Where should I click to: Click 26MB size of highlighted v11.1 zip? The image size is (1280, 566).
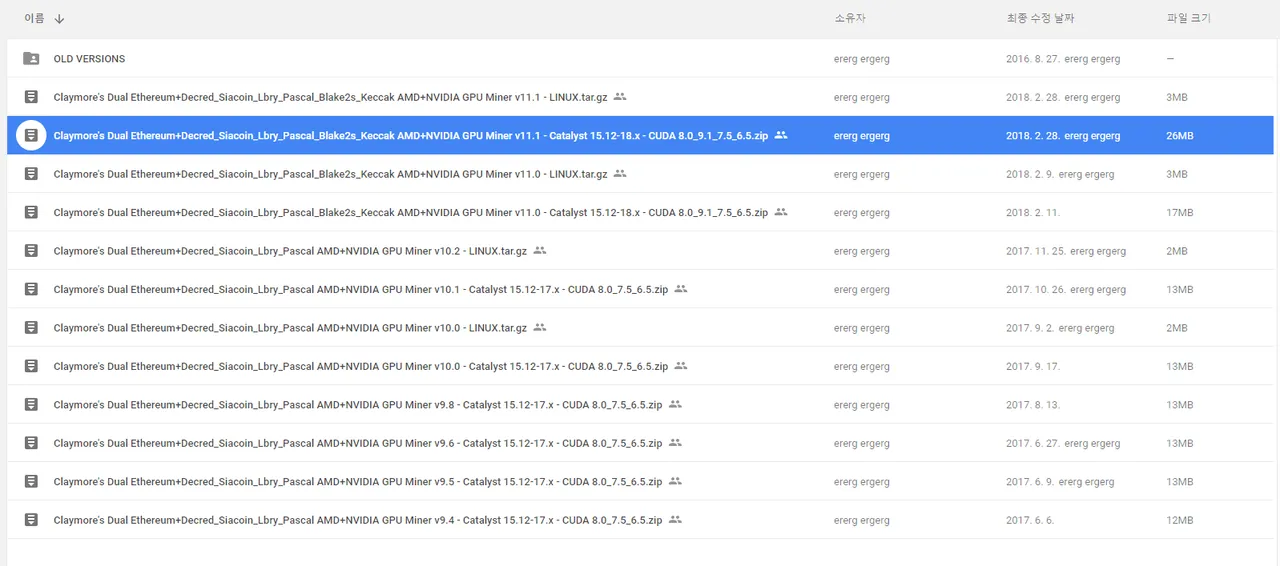tap(1180, 135)
